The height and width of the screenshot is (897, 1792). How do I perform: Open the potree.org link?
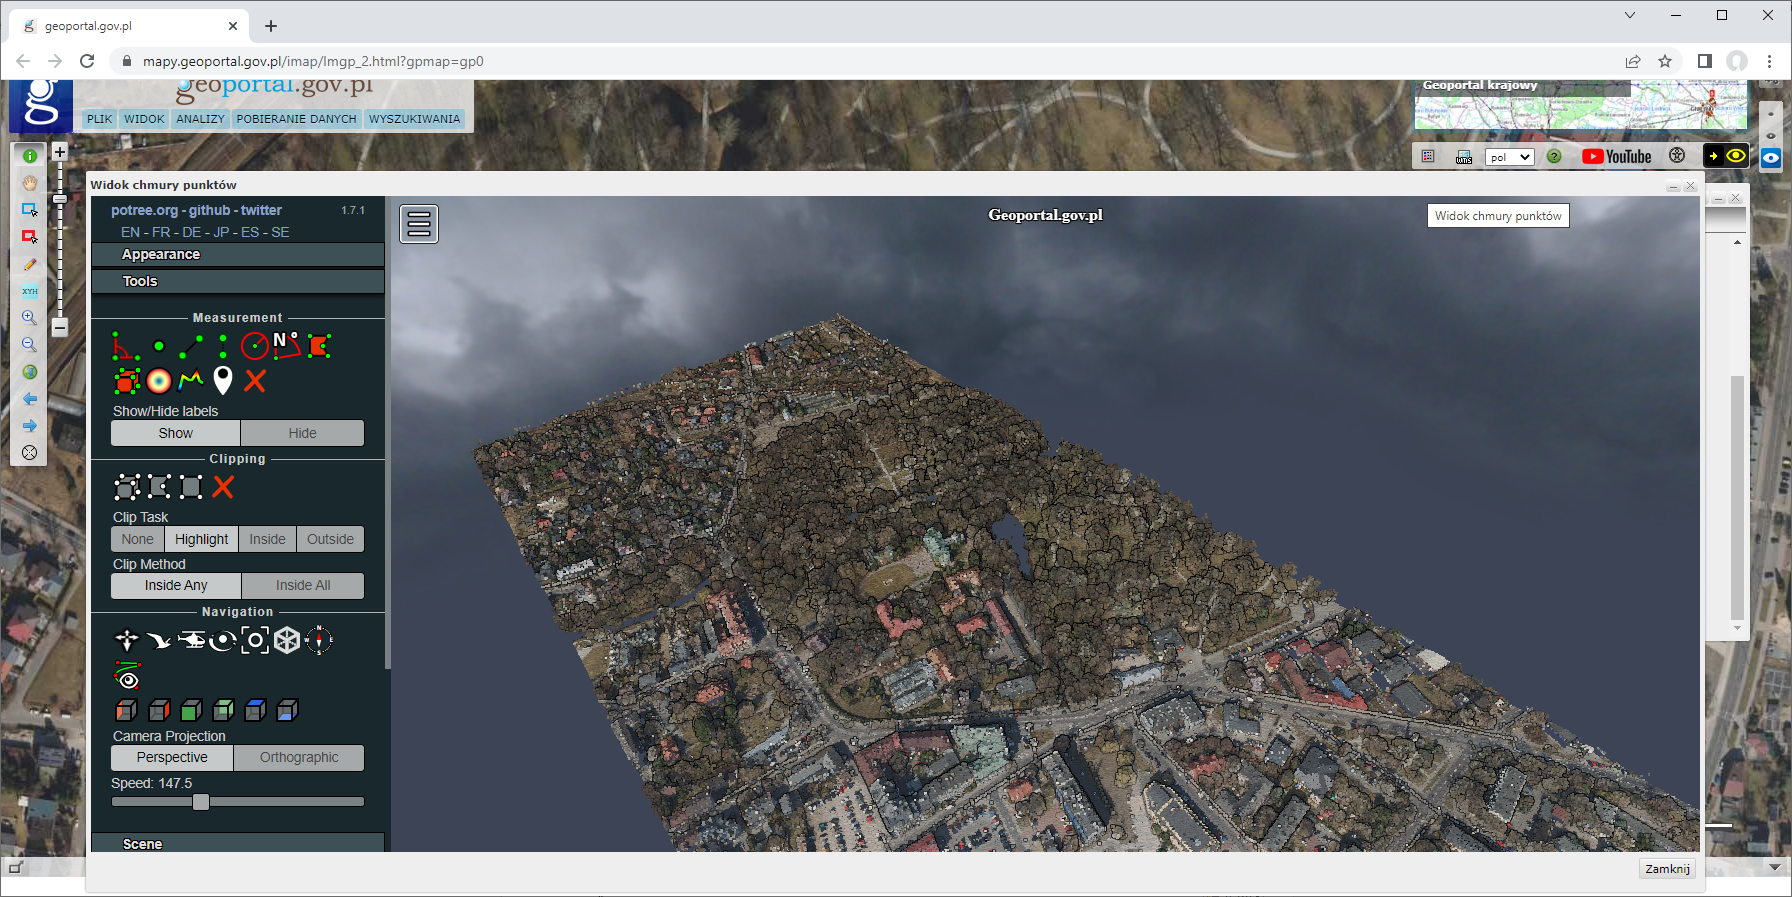pos(144,210)
